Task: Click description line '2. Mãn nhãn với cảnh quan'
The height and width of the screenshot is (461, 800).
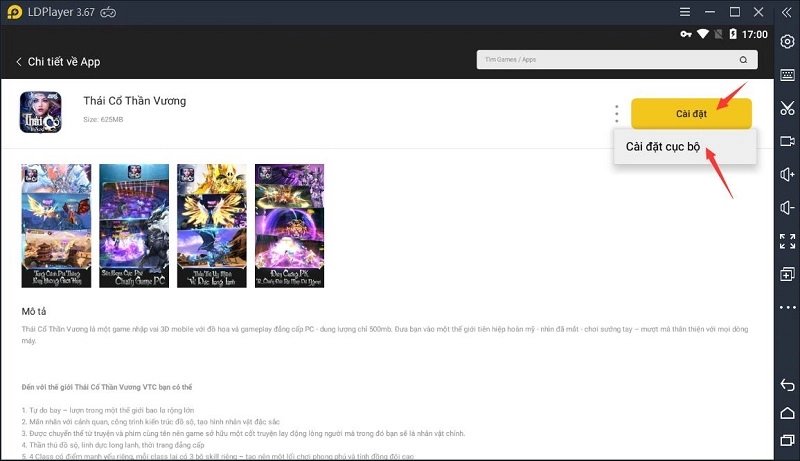Action: [151, 422]
